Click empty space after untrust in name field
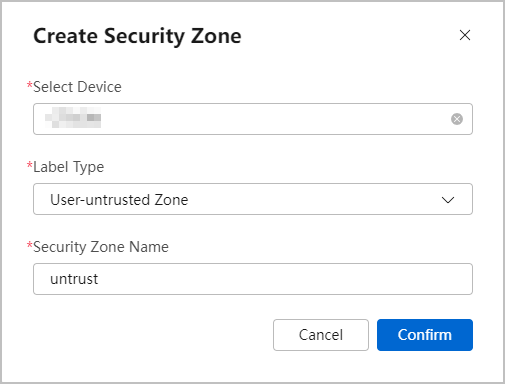This screenshot has height=384, width=505. 283,279
